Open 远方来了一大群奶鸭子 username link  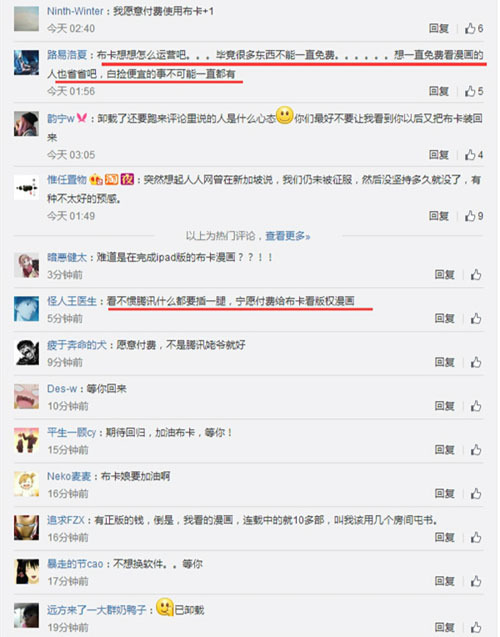coord(96,610)
